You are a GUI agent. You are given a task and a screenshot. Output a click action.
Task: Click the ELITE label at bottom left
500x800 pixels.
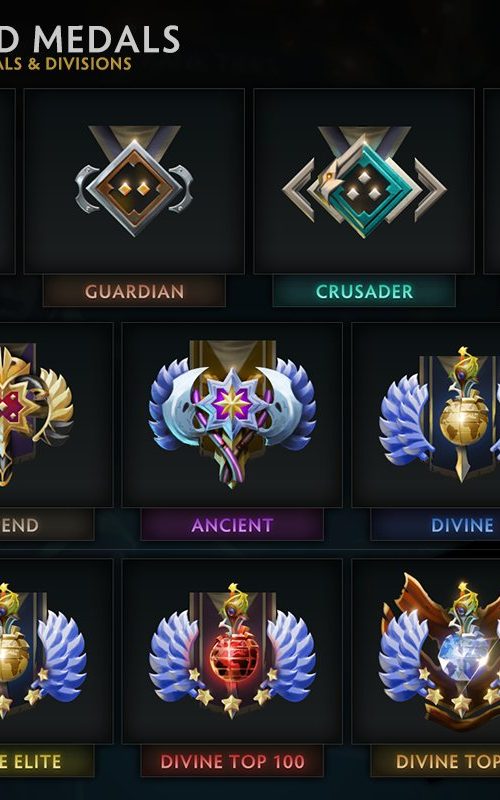[x=31, y=762]
